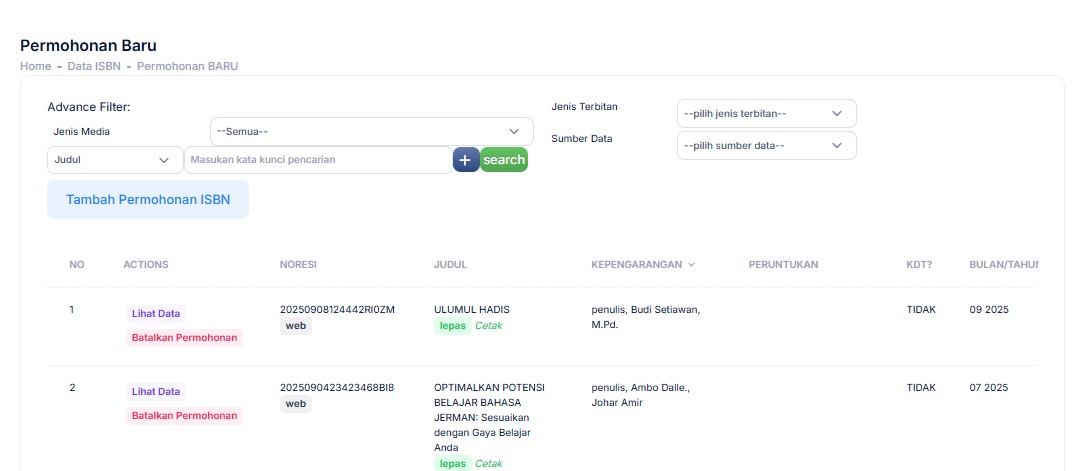Open the Jenis Media dropdown
This screenshot has width=1078, height=471.
point(369,131)
